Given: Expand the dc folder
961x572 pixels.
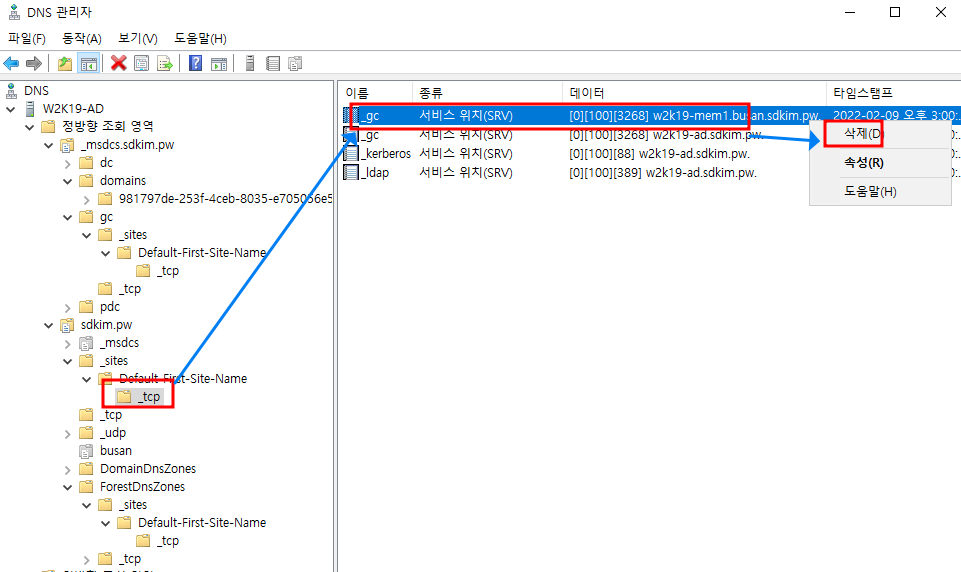Looking at the screenshot, I should pos(67,163).
